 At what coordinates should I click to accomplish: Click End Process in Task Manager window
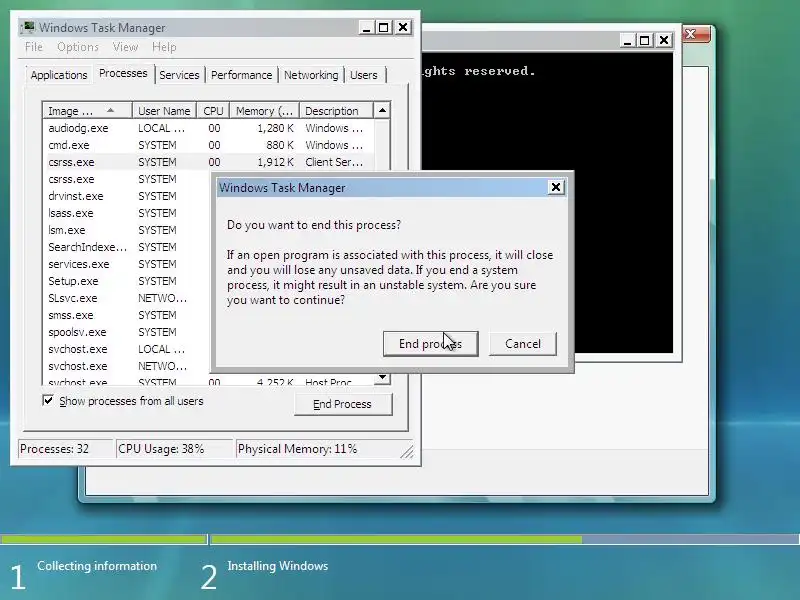click(x=342, y=404)
